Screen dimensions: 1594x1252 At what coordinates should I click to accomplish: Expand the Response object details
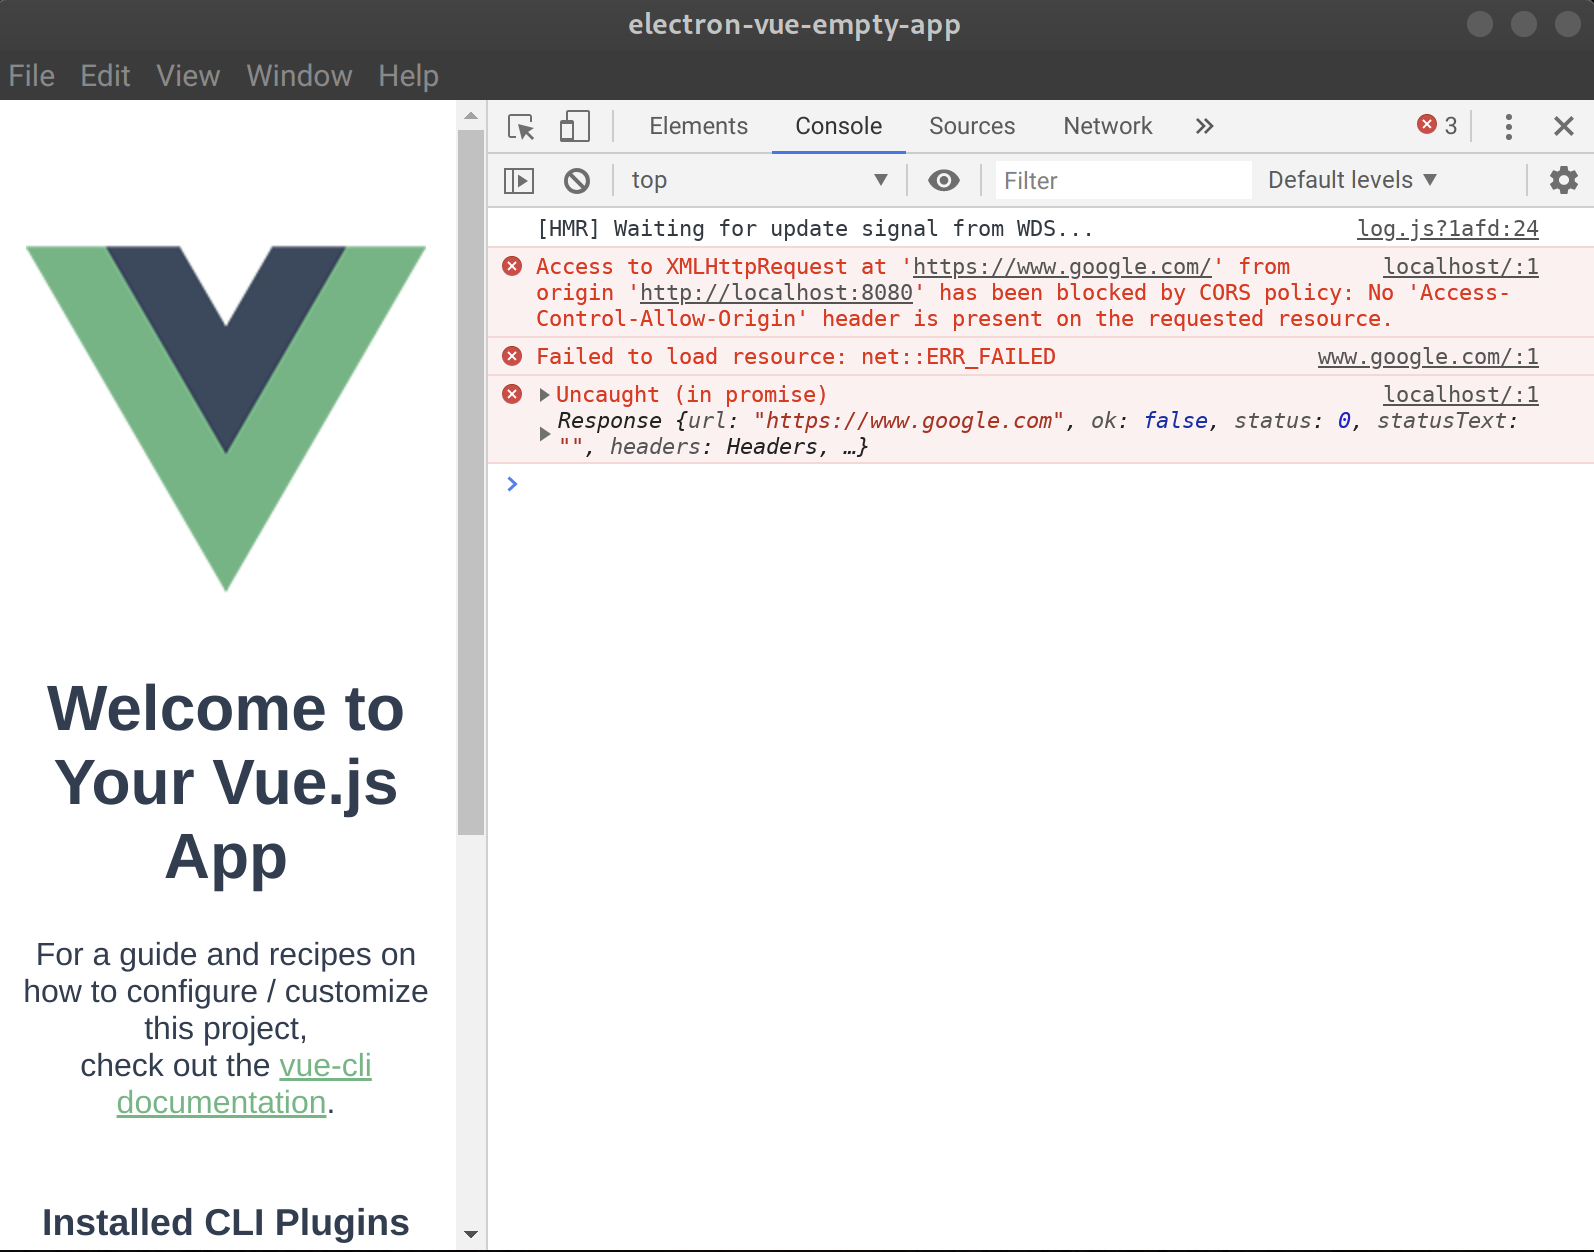point(545,434)
